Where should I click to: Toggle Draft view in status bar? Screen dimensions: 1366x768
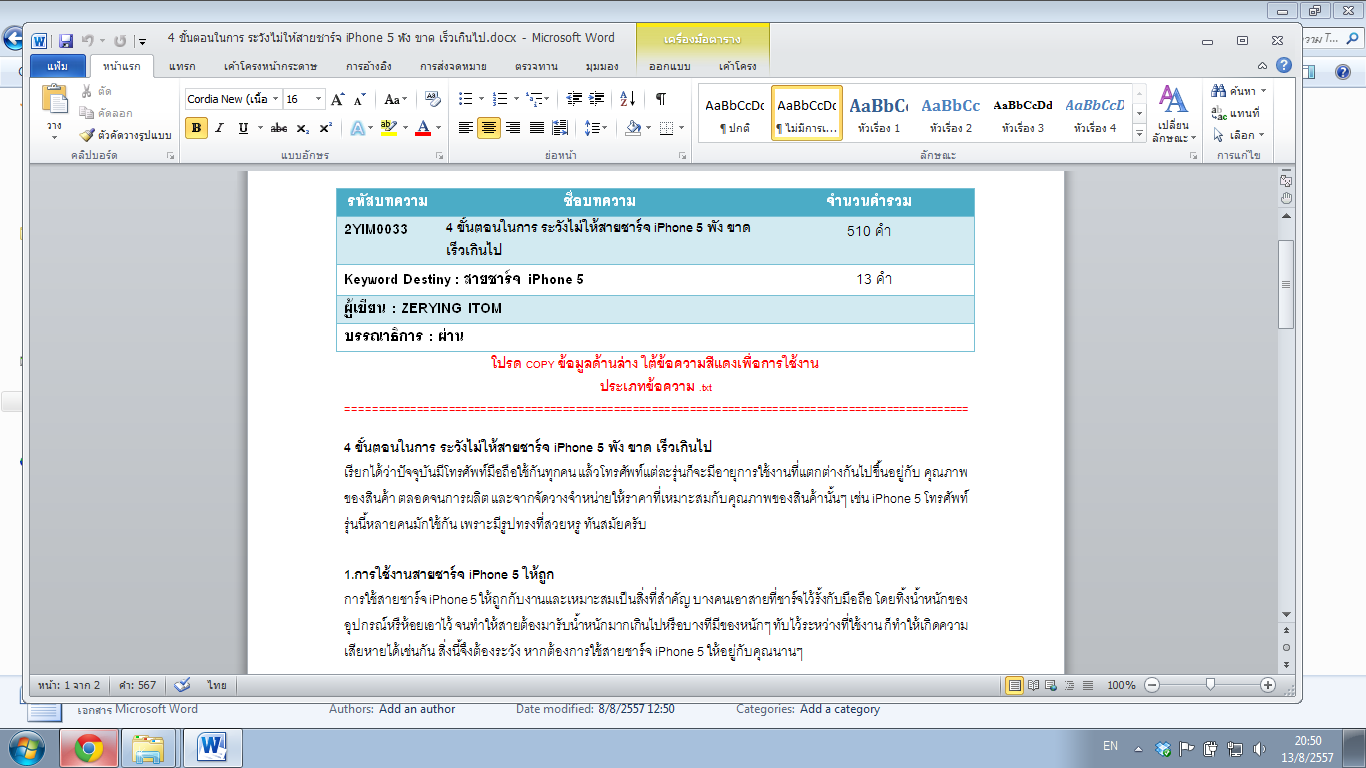(x=1087, y=686)
